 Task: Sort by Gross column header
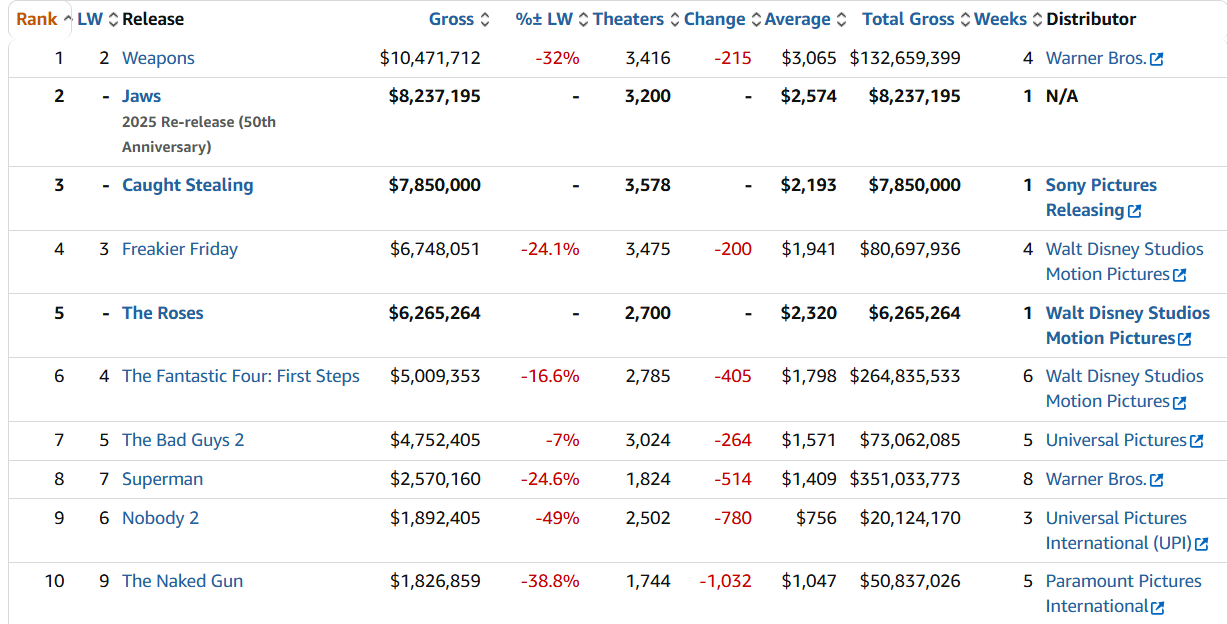[451, 19]
